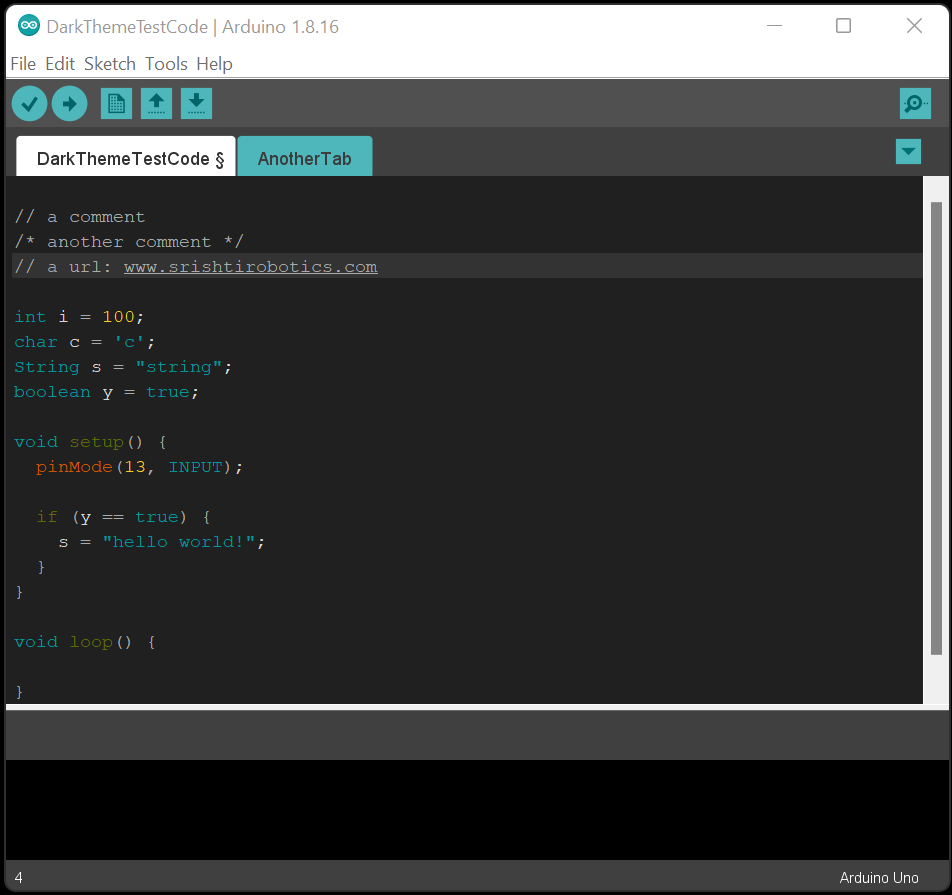Open the Tools menu

coord(166,64)
